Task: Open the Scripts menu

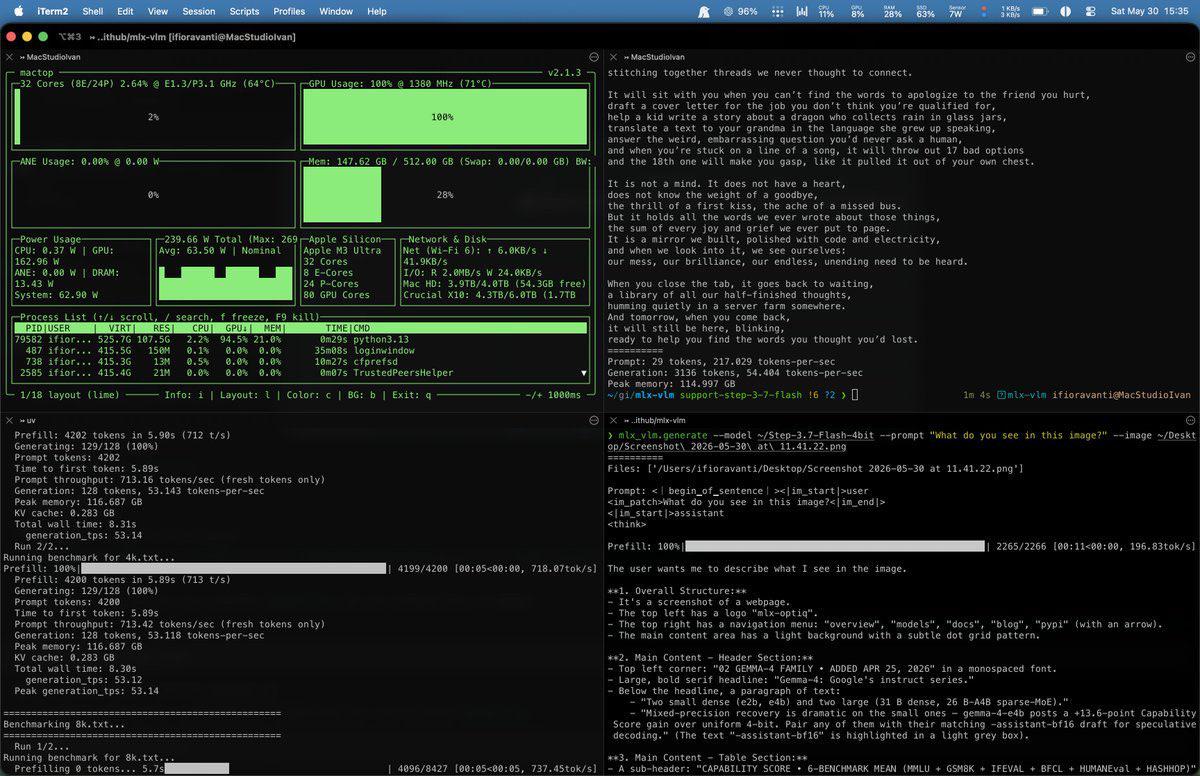Action: [244, 12]
